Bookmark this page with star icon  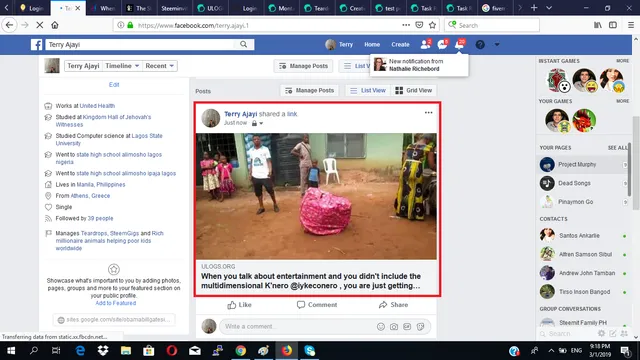point(432,25)
